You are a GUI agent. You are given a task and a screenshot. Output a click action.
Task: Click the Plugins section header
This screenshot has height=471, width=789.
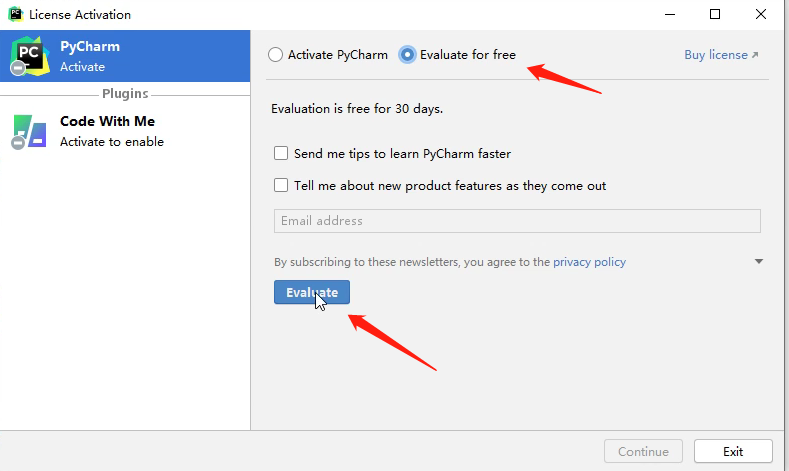[125, 94]
